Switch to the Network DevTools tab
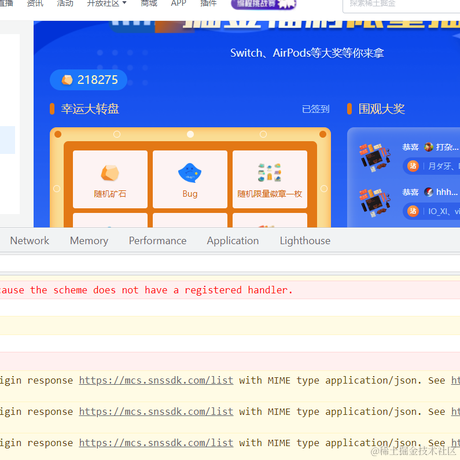 pyautogui.click(x=30, y=241)
